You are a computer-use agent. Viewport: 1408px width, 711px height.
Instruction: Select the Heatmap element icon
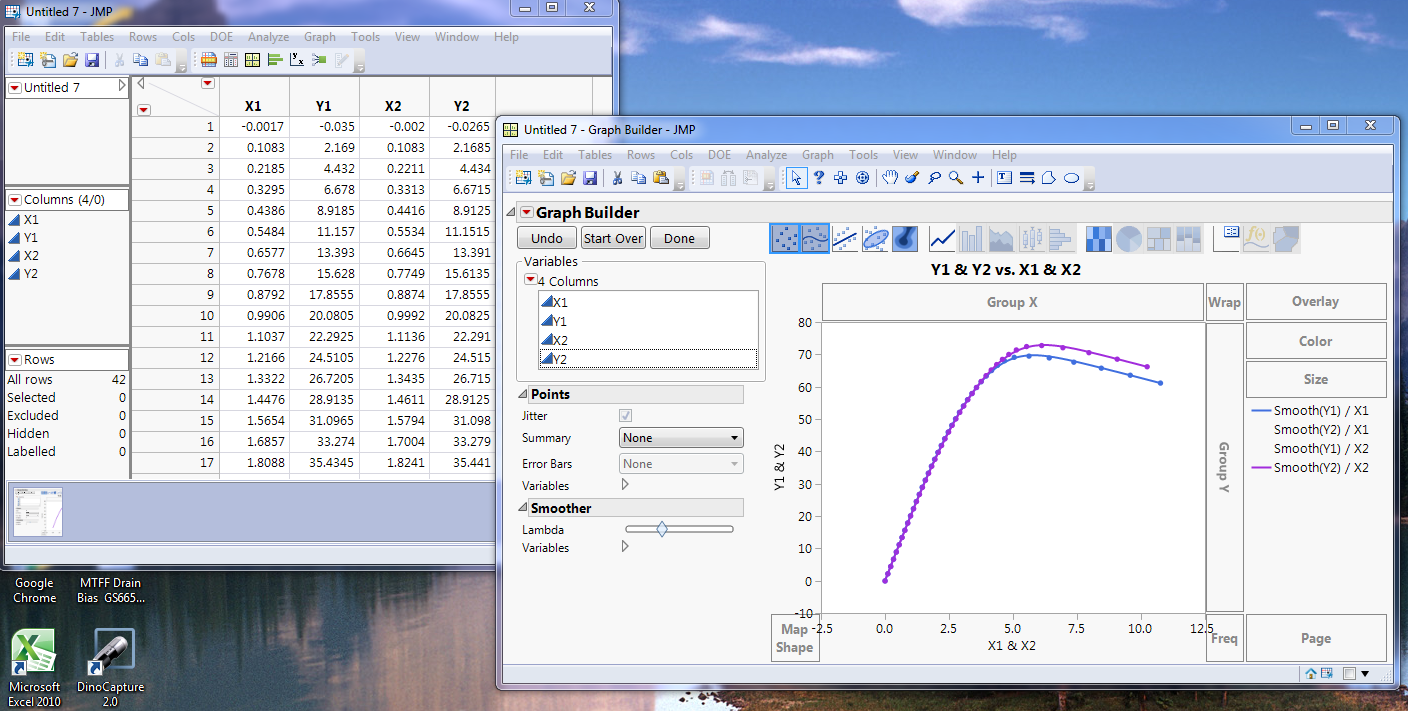pyautogui.click(x=1098, y=239)
